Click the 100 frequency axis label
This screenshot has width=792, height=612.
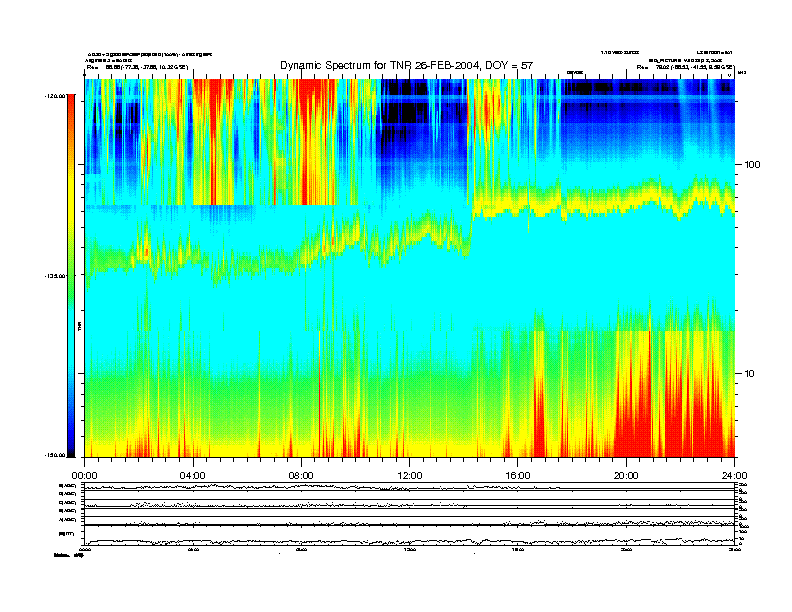coord(752,165)
